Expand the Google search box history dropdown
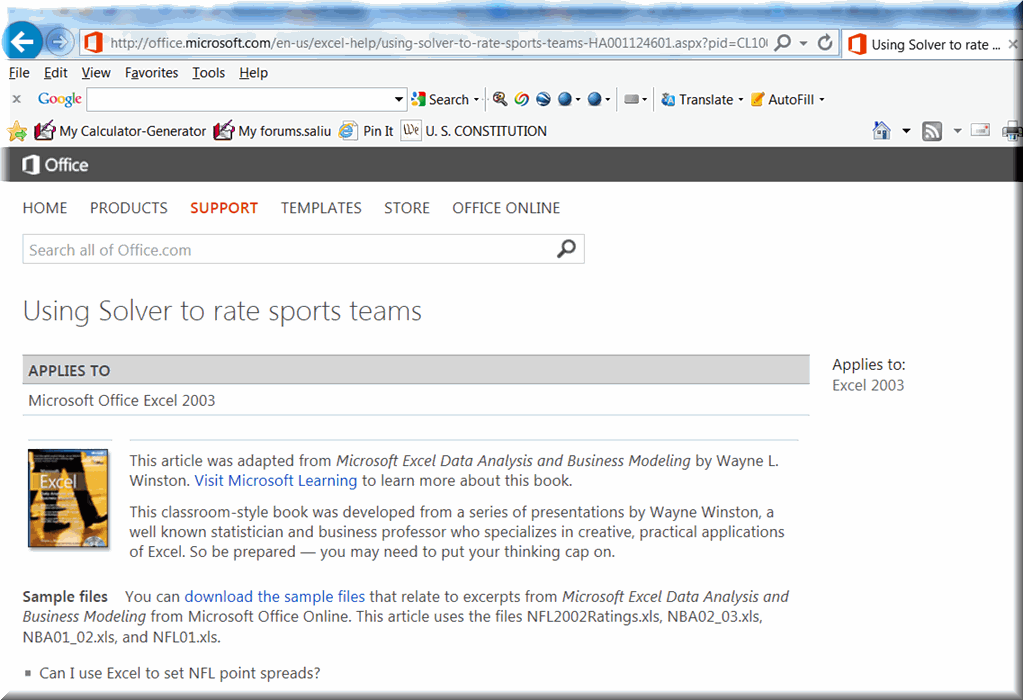The width and height of the screenshot is (1023, 700). (399, 100)
